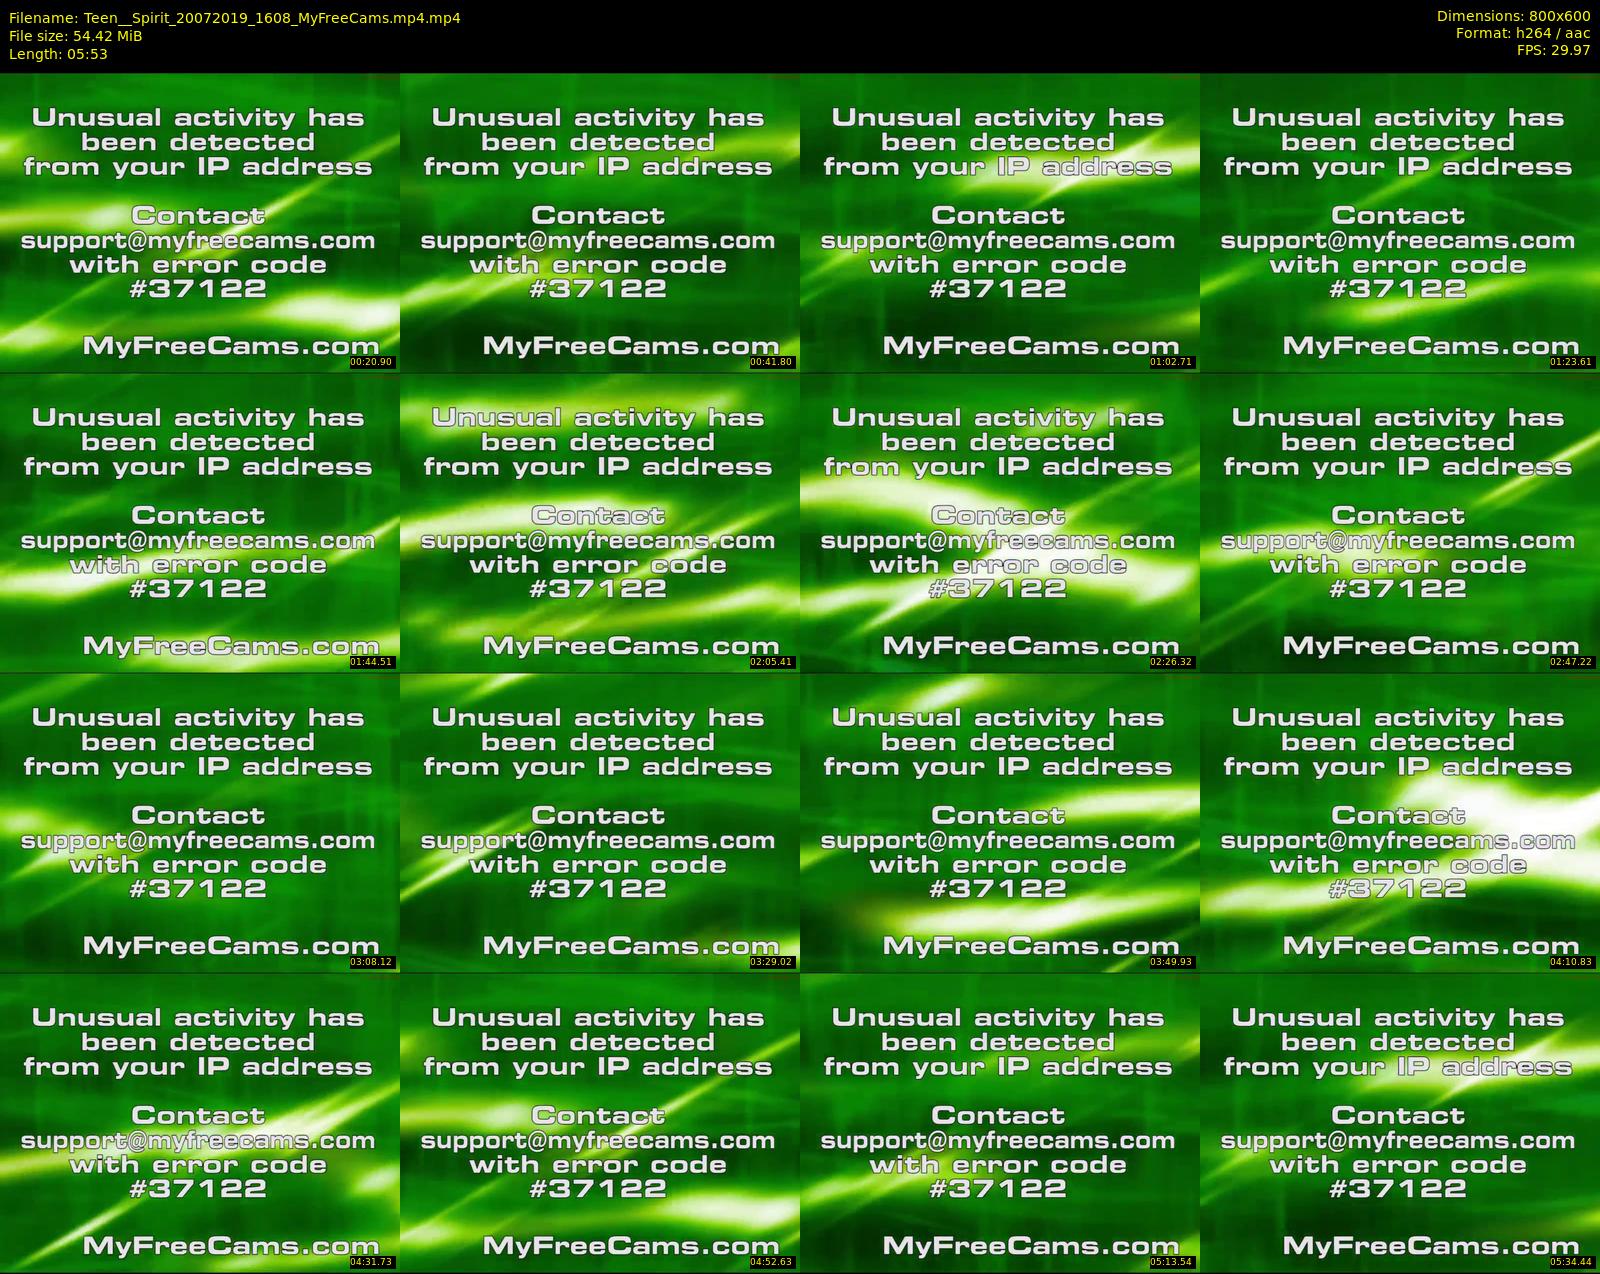Choose the frame thumbnail stamped 03:49.93
1600x1274 pixels.
[x=999, y=822]
